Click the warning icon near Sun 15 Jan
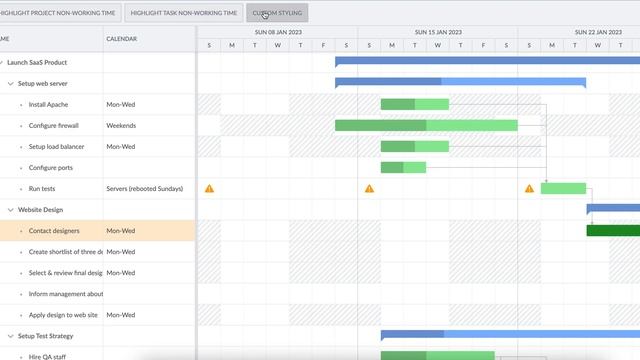Image resolution: width=640 pixels, height=360 pixels. coord(369,189)
